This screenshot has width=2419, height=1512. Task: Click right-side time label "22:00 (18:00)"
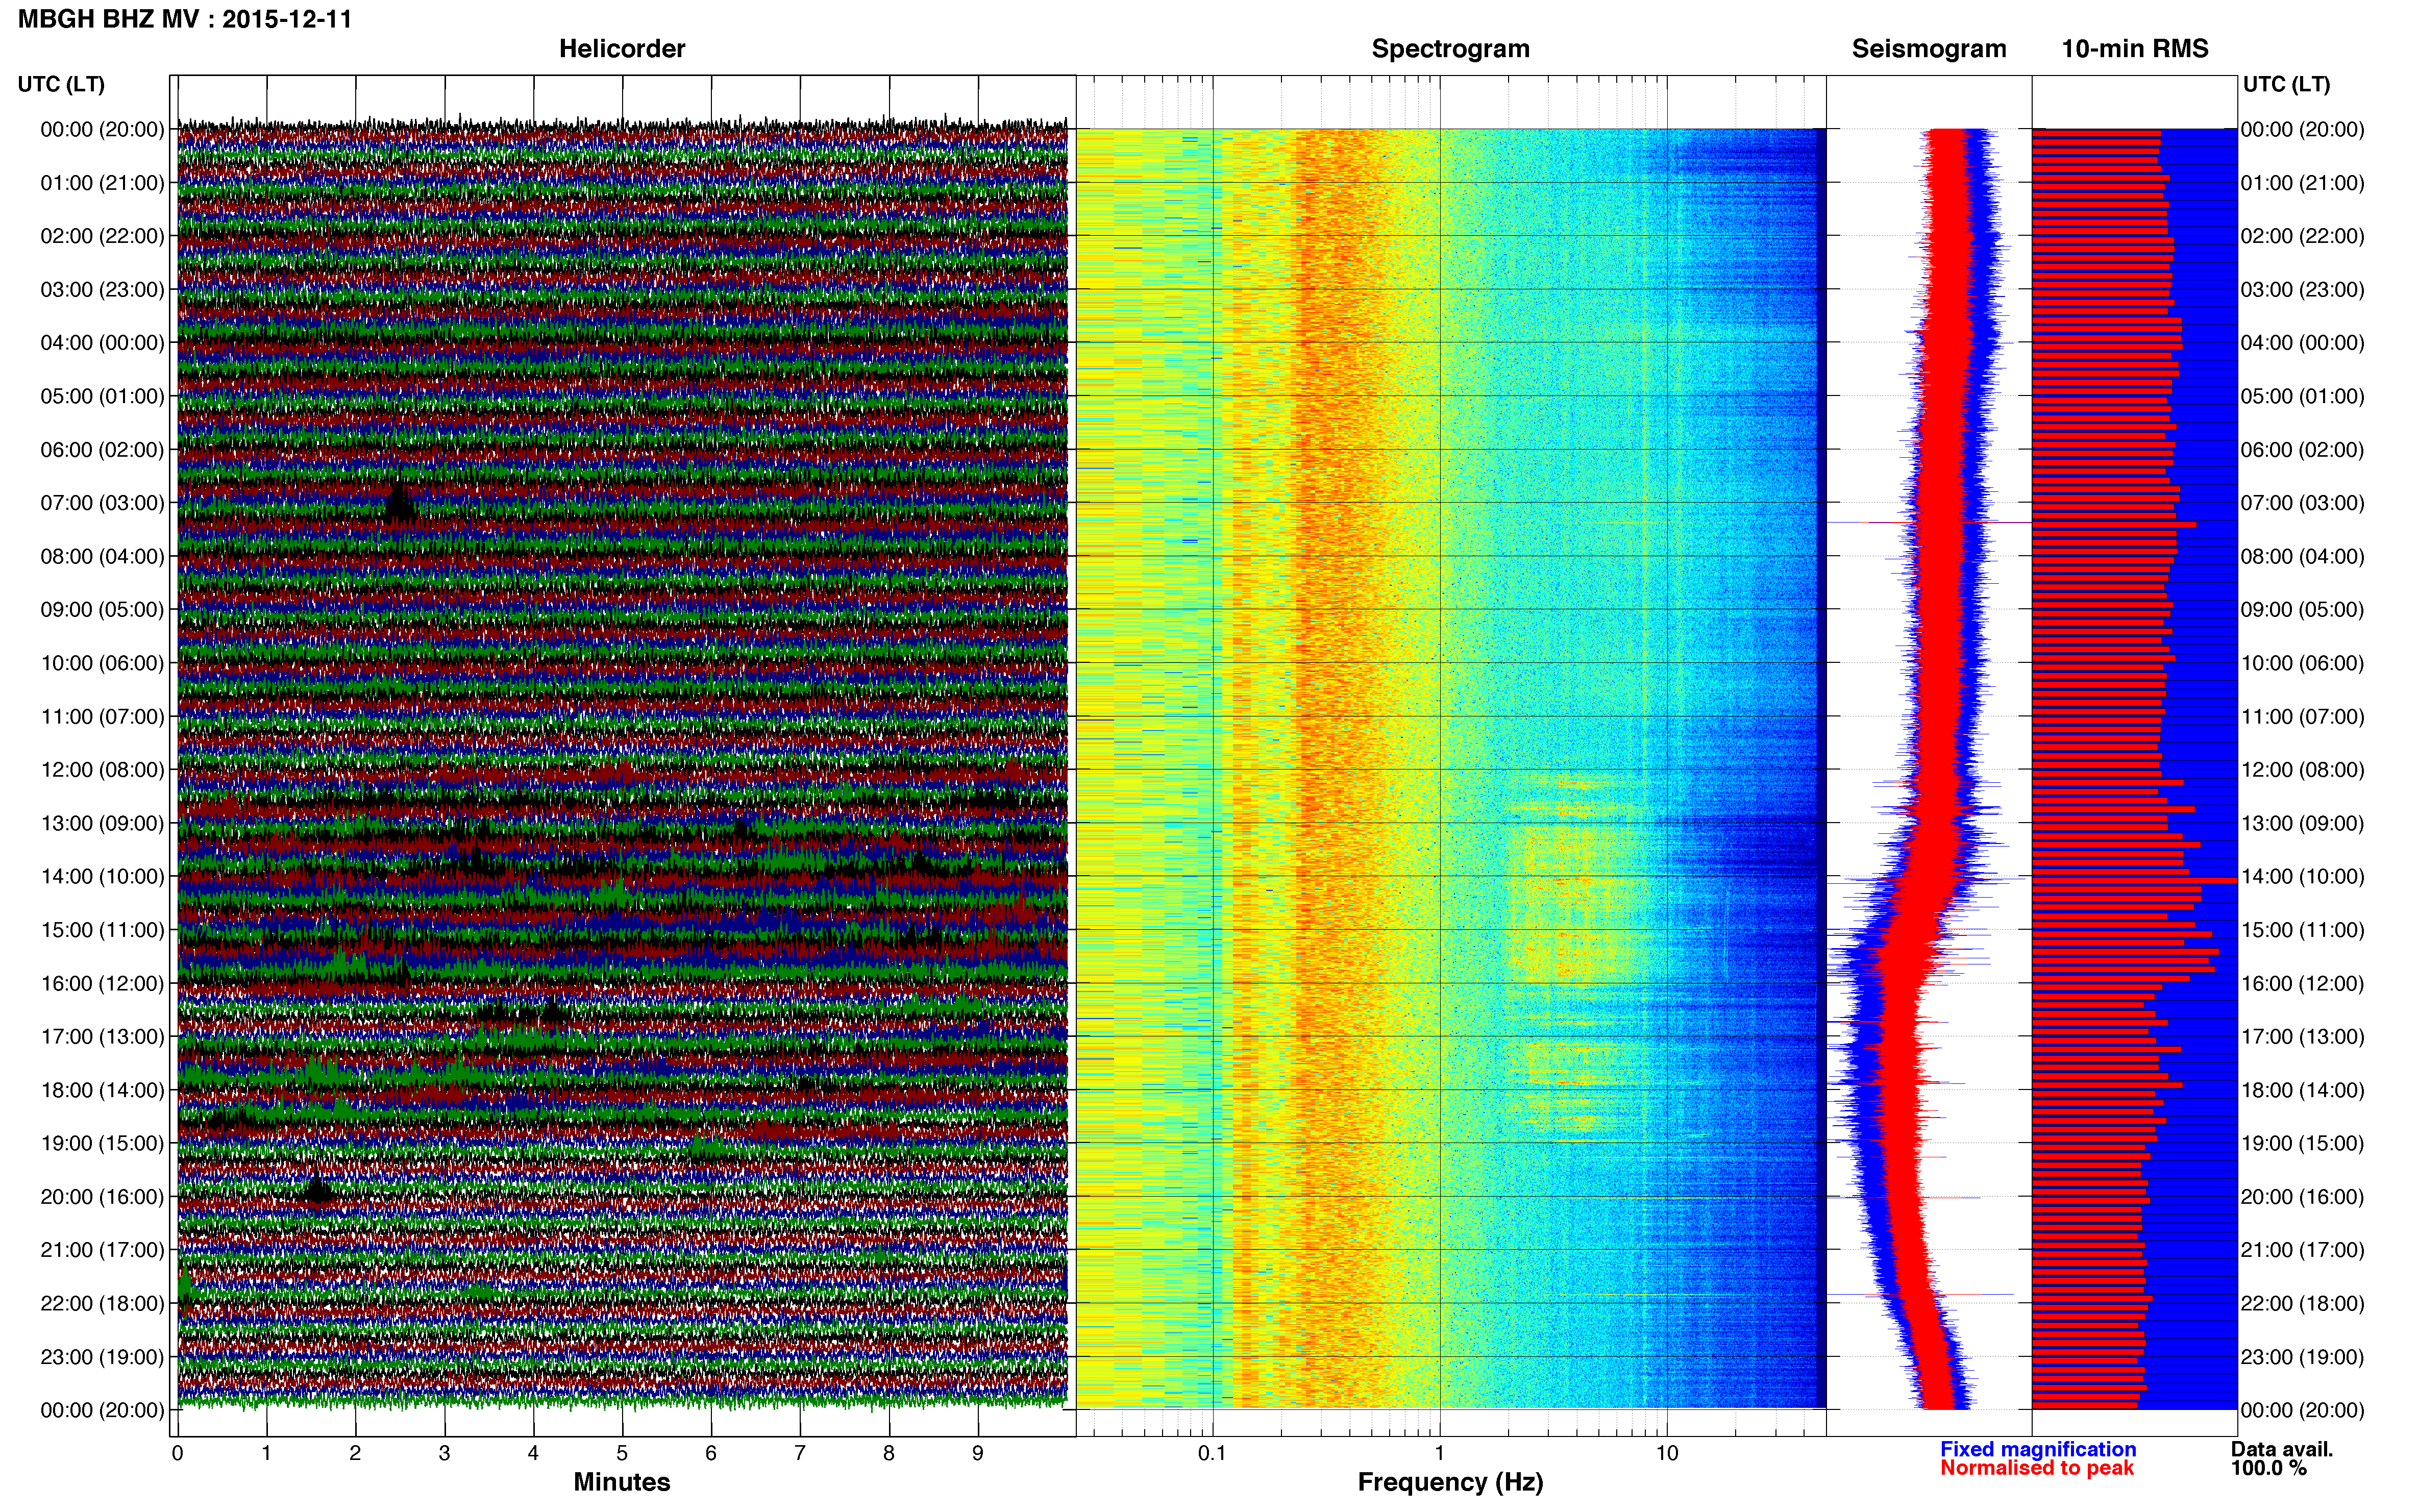[x=2302, y=1304]
